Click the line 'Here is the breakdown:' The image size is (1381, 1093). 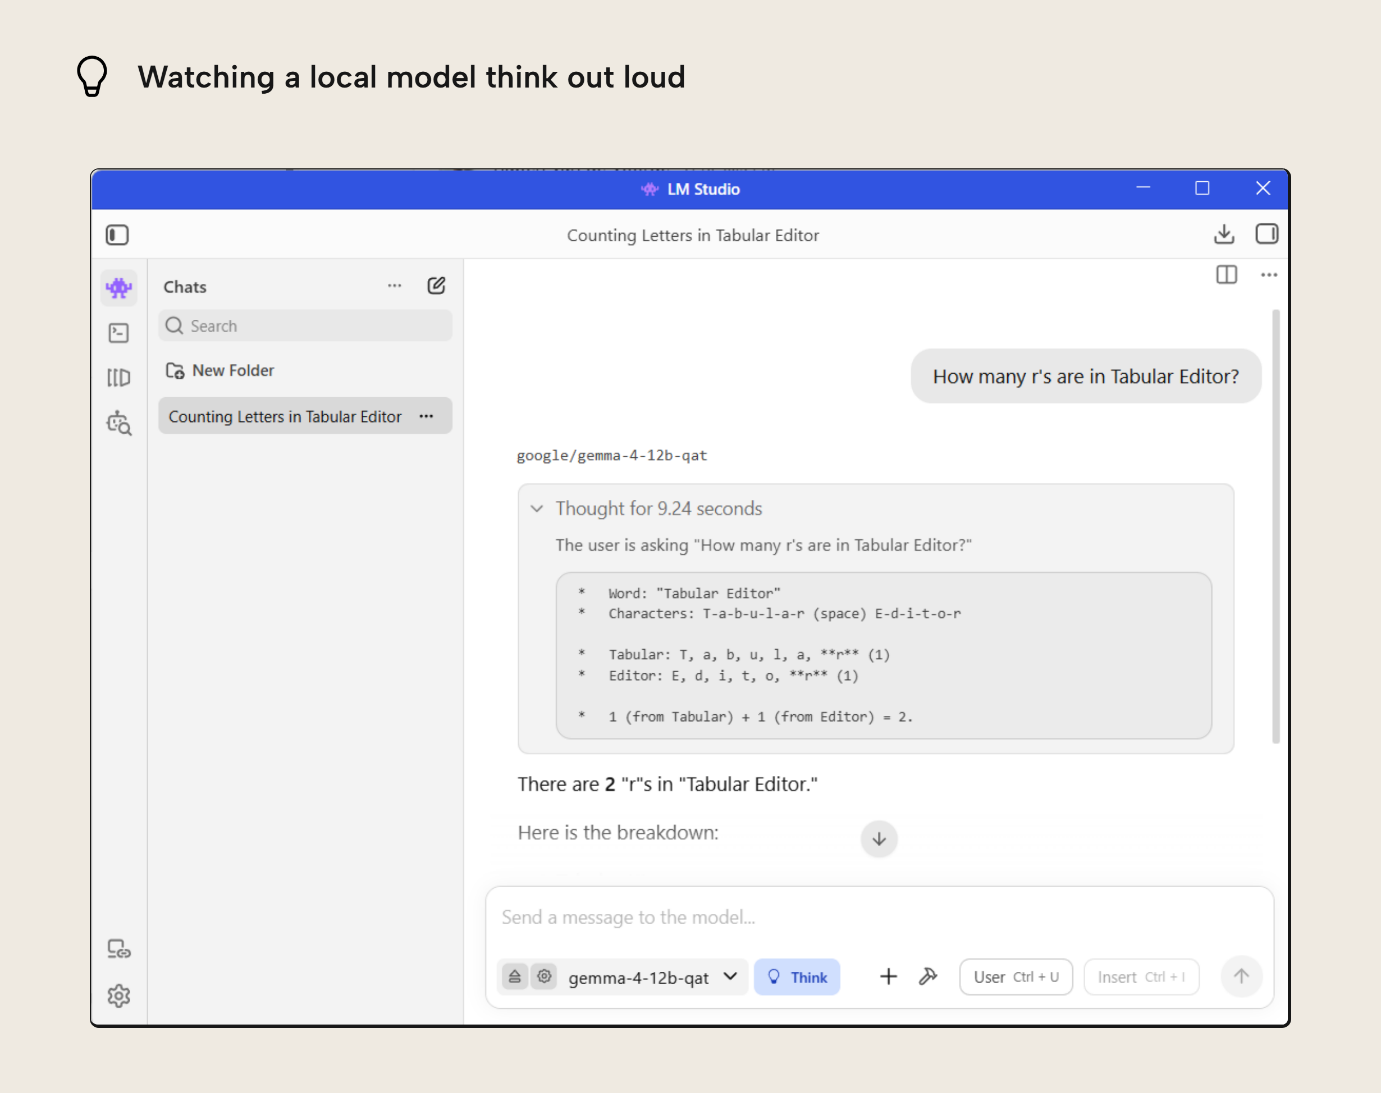point(618,832)
